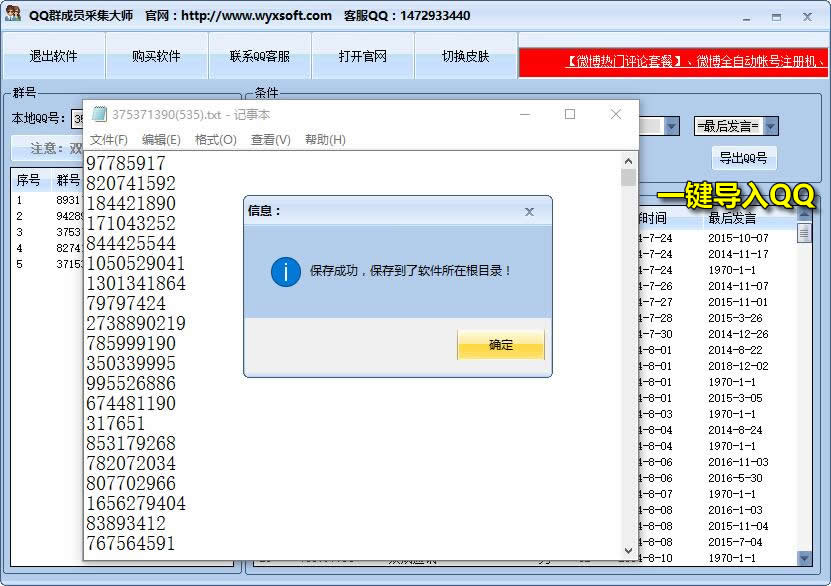Screen dimensions: 831x586
Task: Minimize the 记事本 notepad window
Action: pyautogui.click(x=525, y=114)
